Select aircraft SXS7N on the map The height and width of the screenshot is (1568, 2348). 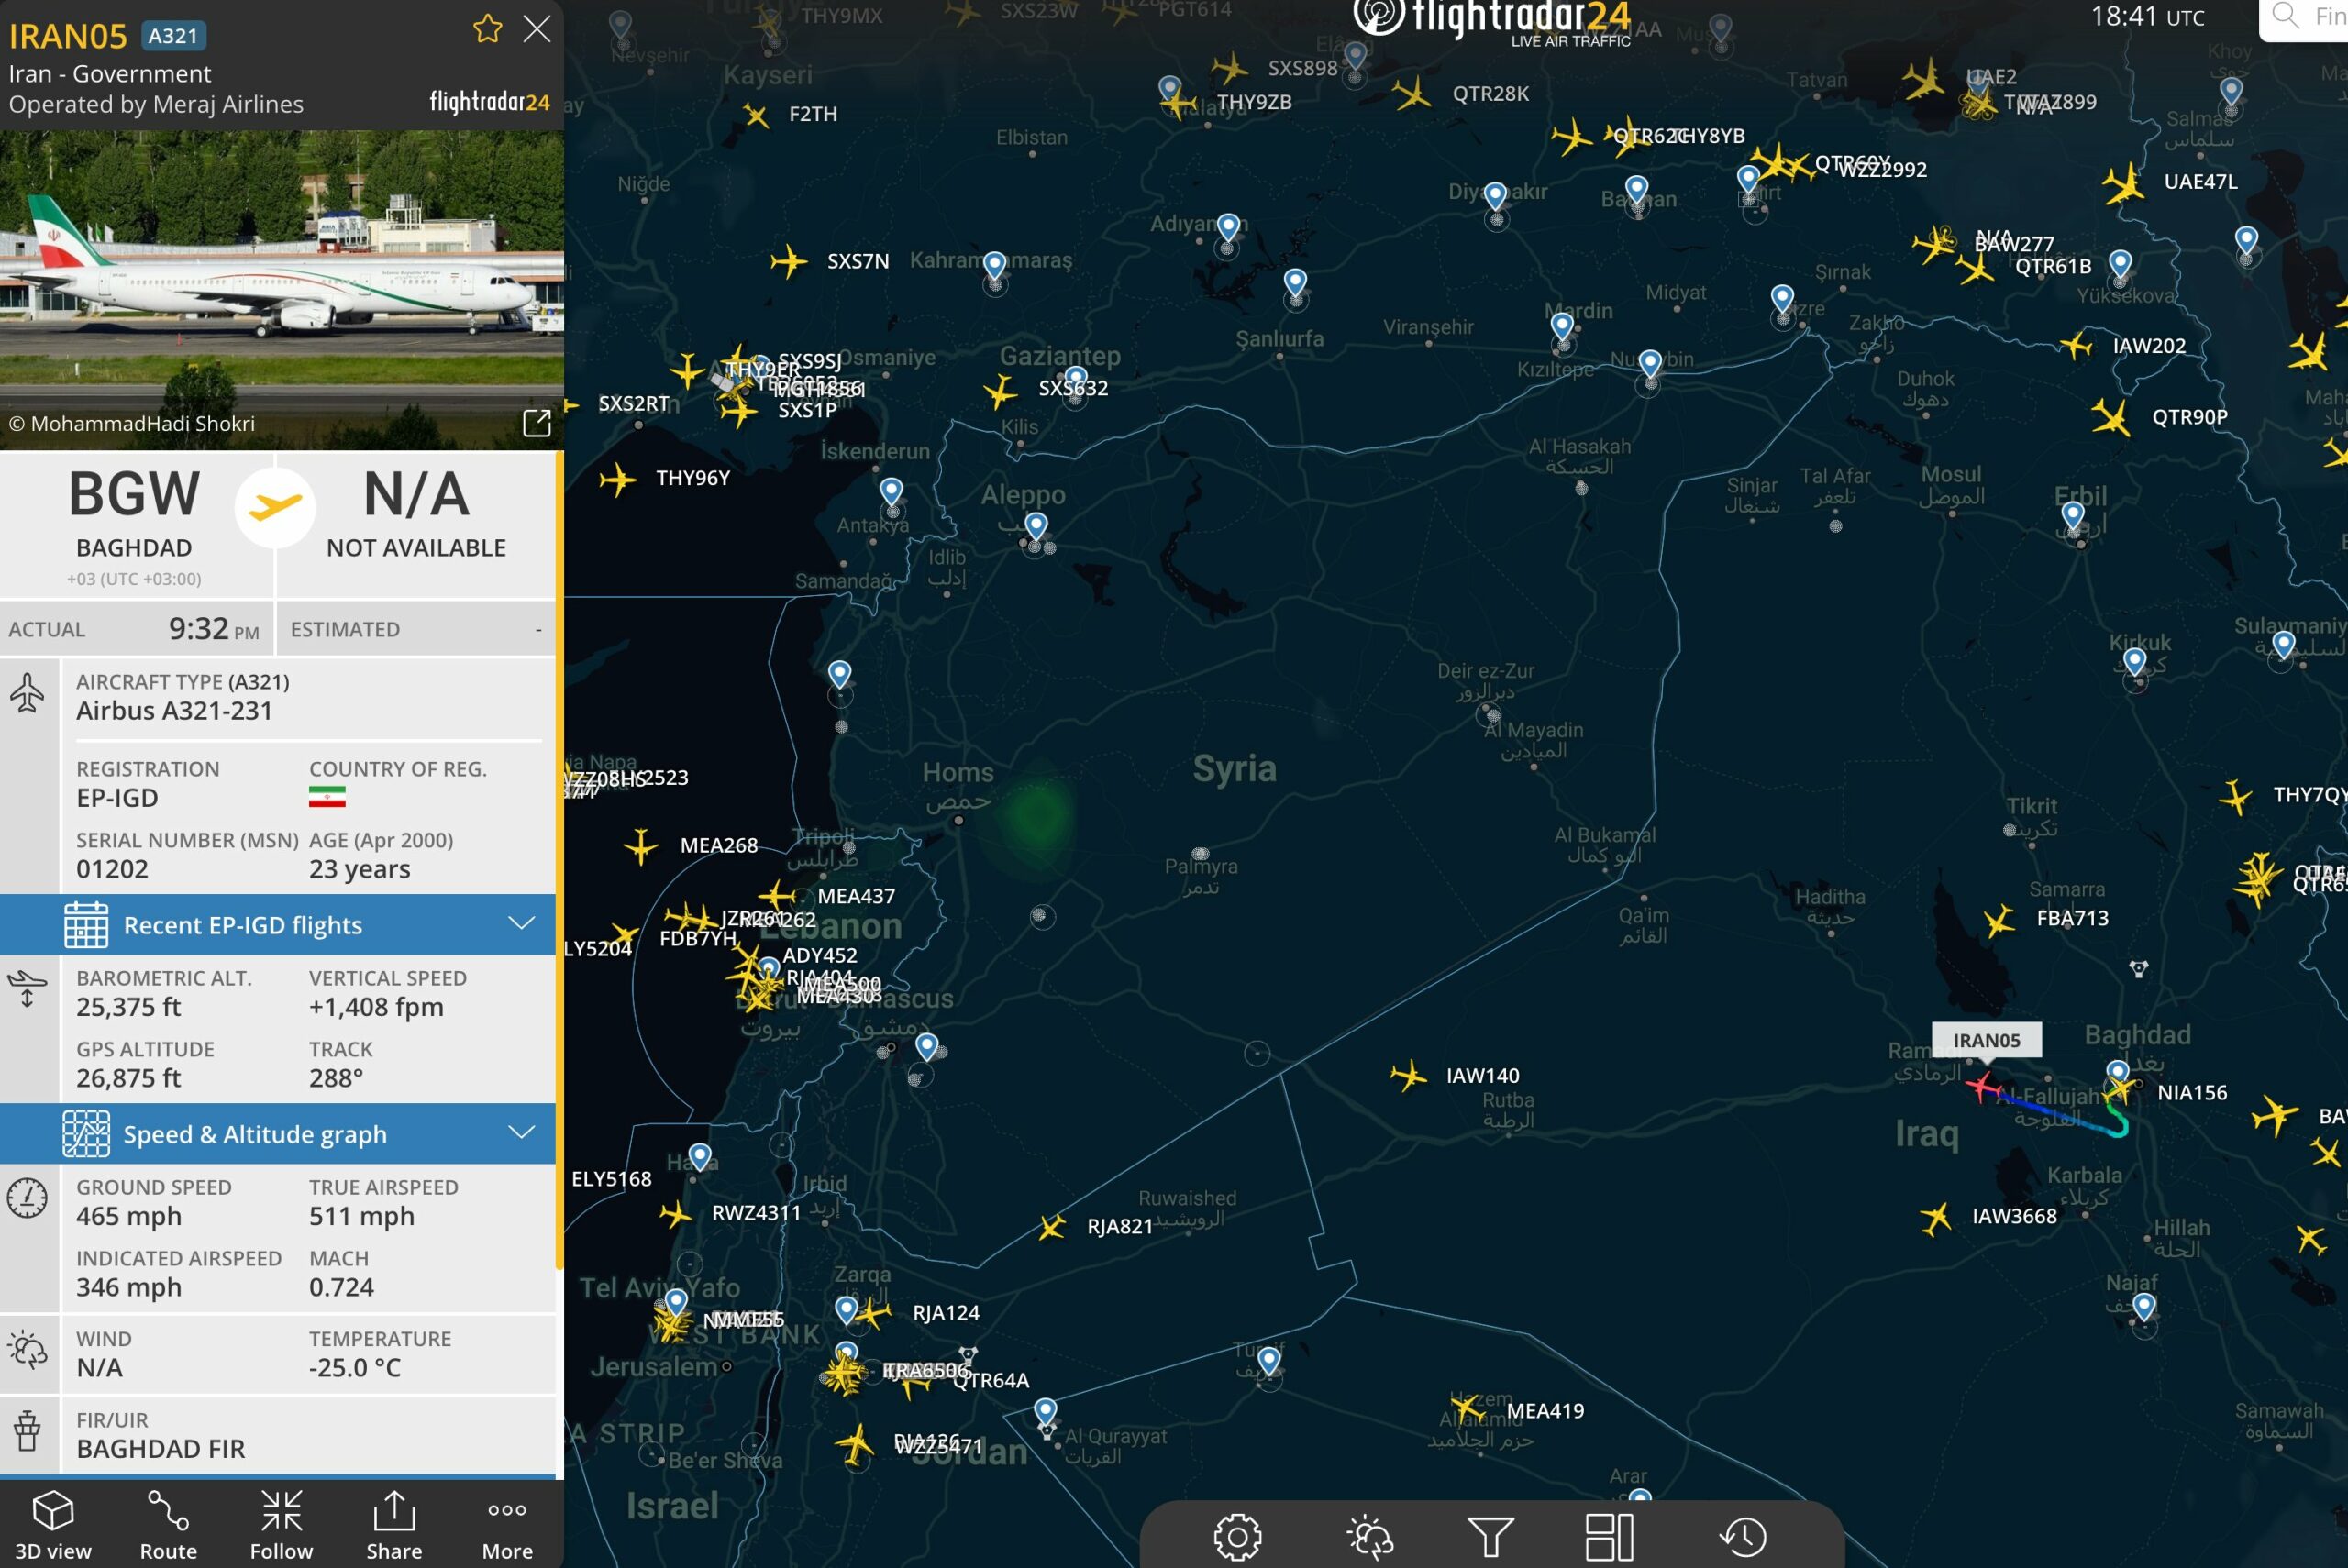(789, 262)
